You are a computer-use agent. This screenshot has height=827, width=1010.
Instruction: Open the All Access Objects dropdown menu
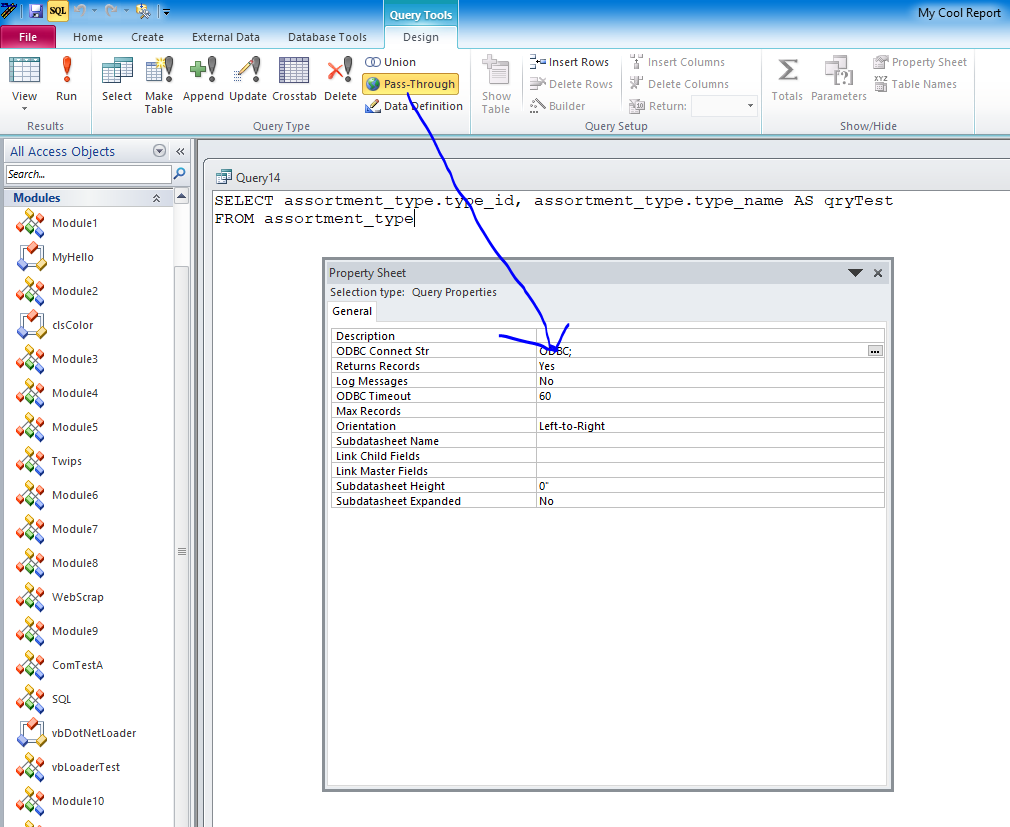click(159, 151)
